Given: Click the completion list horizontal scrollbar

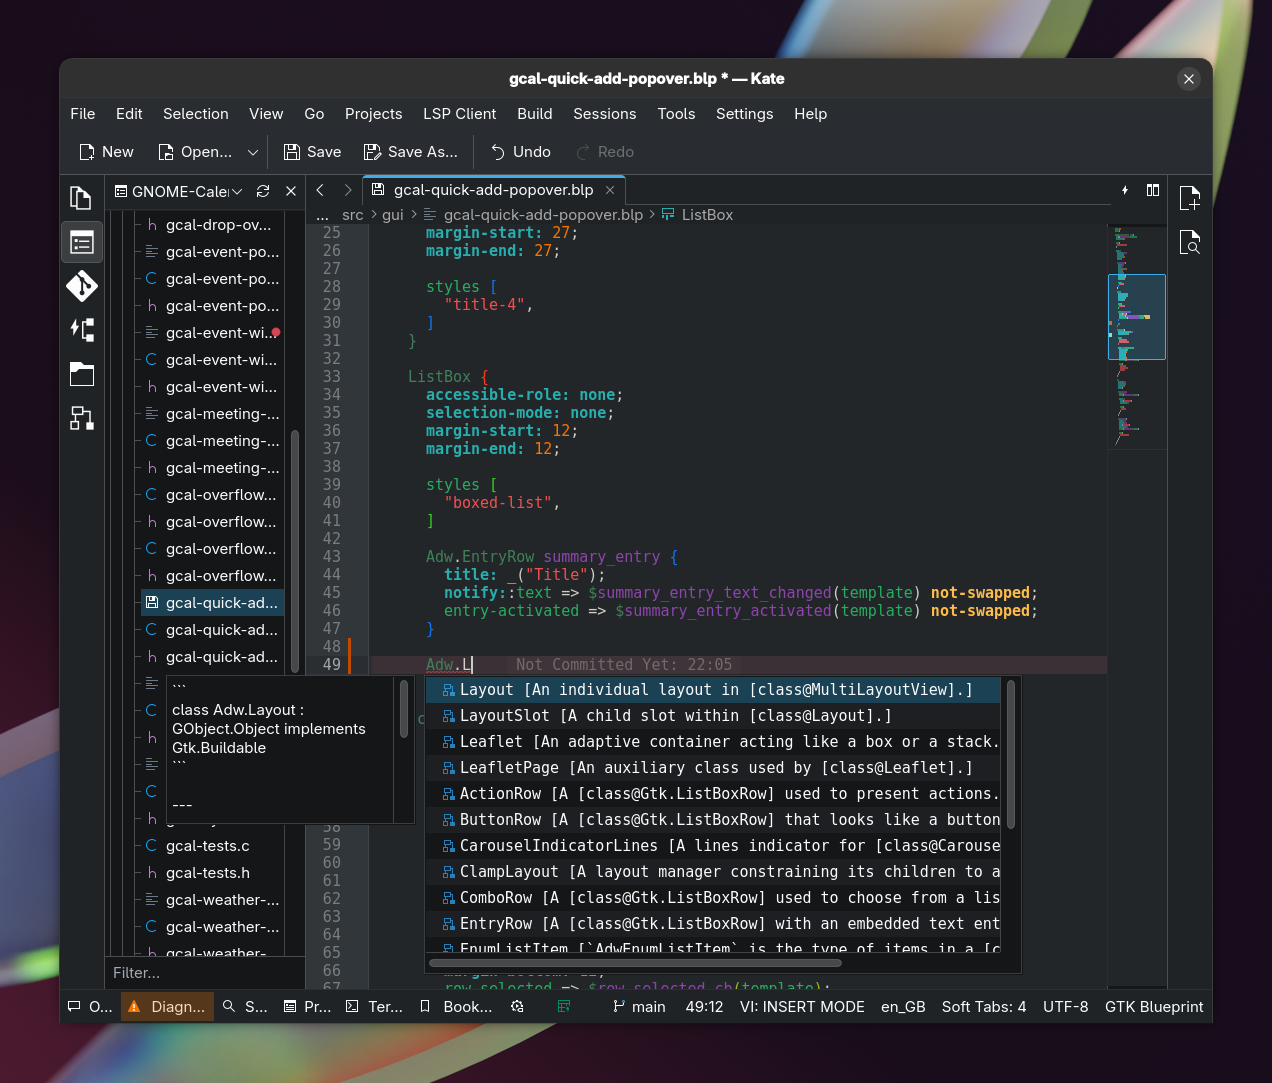Looking at the screenshot, I should [635, 964].
